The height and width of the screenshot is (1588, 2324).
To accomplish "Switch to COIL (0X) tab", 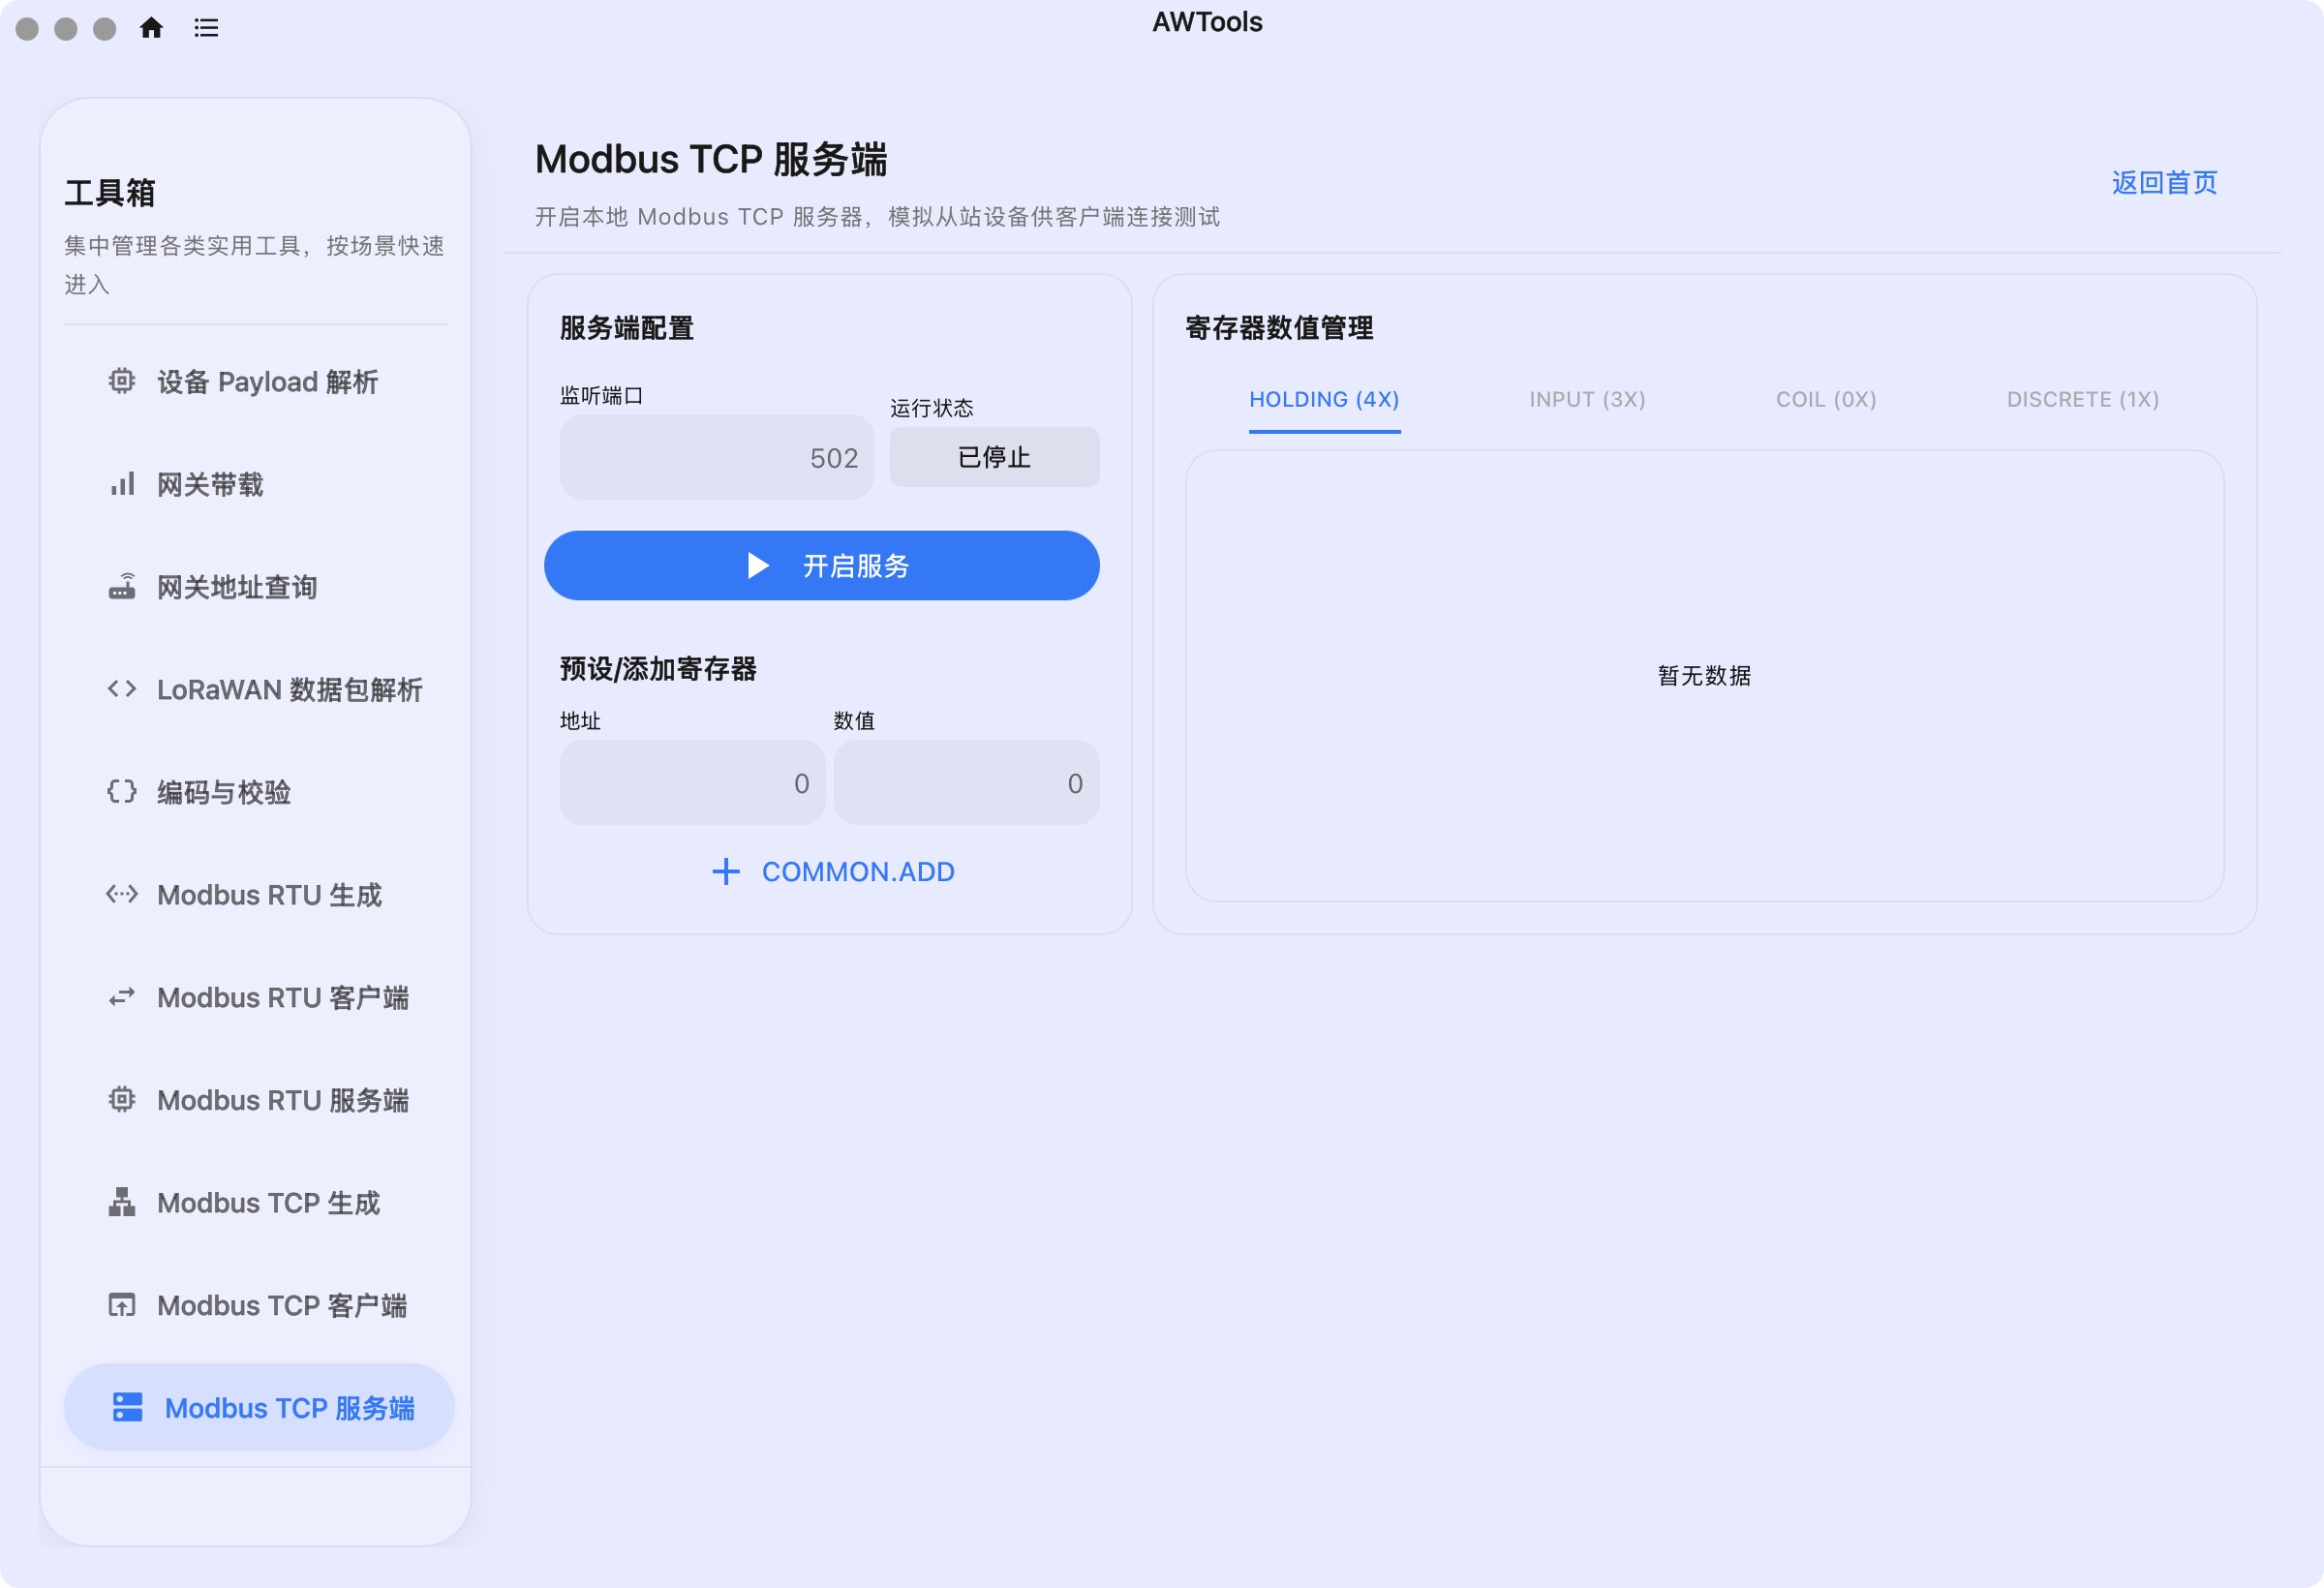I will tap(1826, 400).
